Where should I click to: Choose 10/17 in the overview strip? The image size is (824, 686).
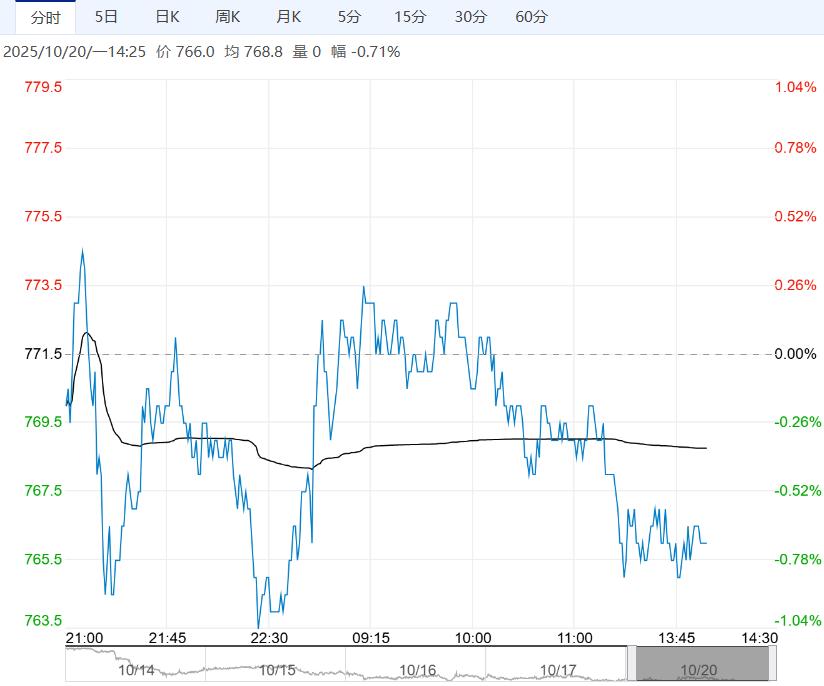point(557,670)
